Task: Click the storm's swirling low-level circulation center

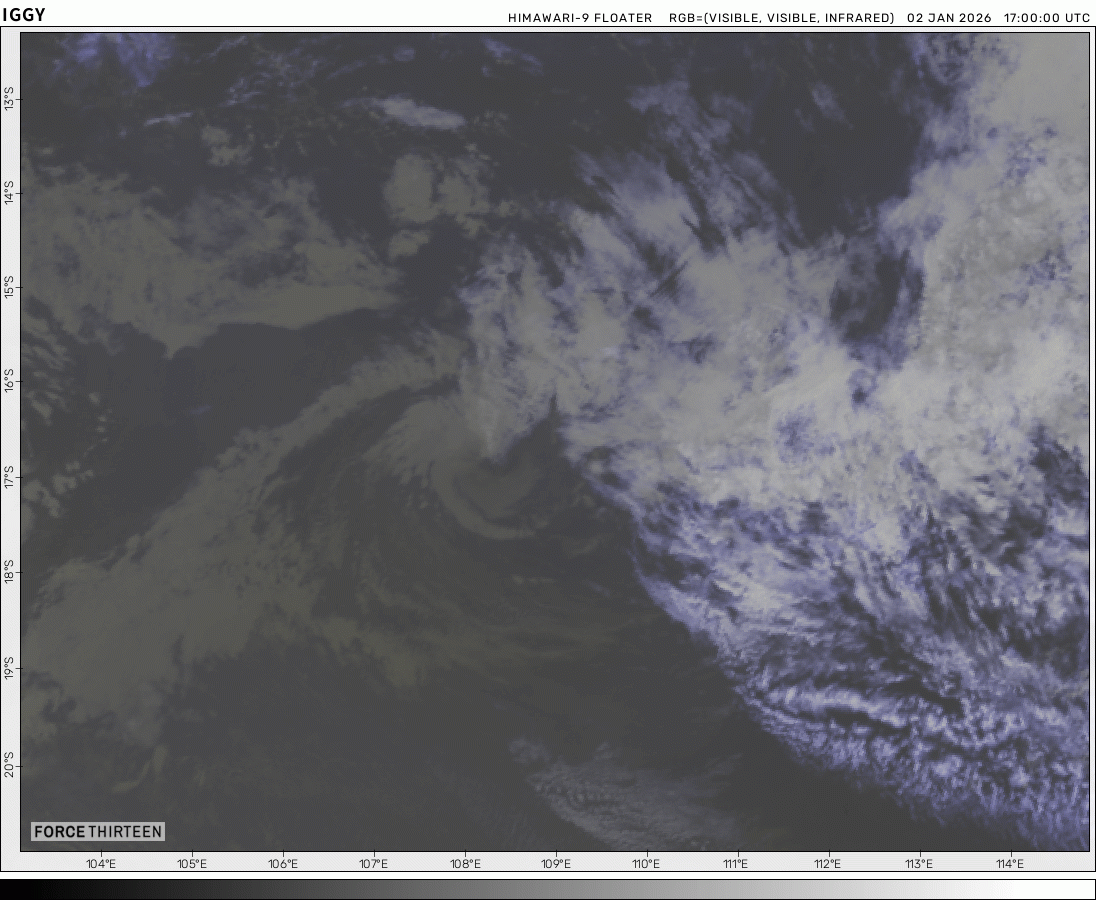Action: coord(478,492)
